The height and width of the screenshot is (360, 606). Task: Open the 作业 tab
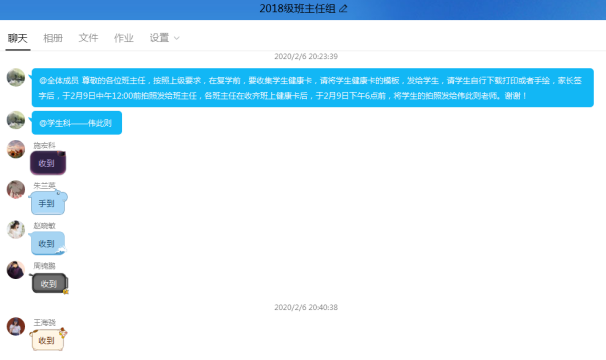coord(124,38)
